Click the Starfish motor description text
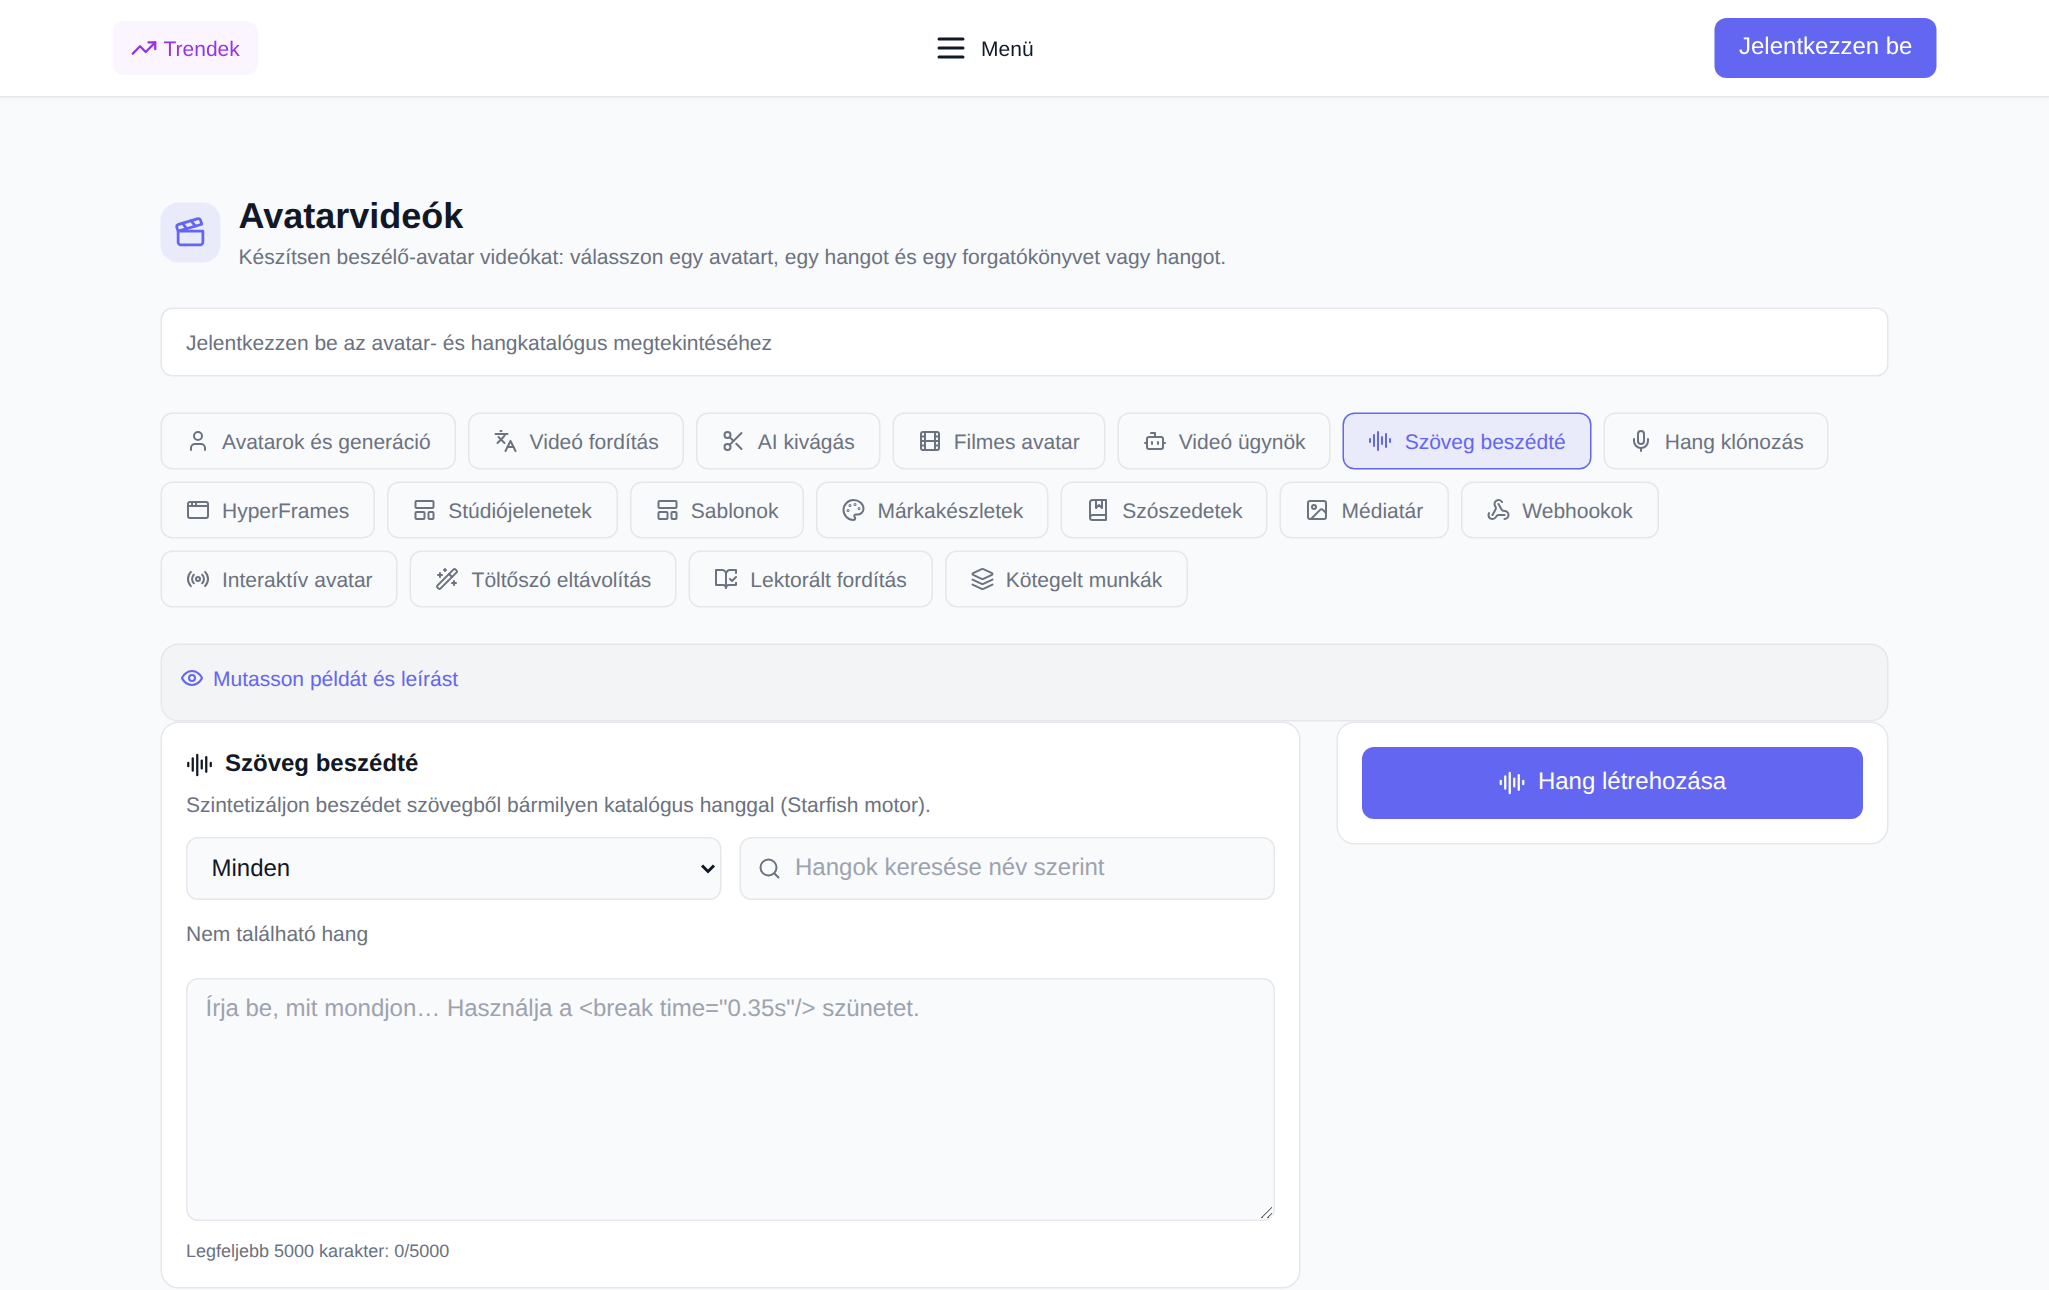The height and width of the screenshot is (1290, 2049). pos(558,804)
